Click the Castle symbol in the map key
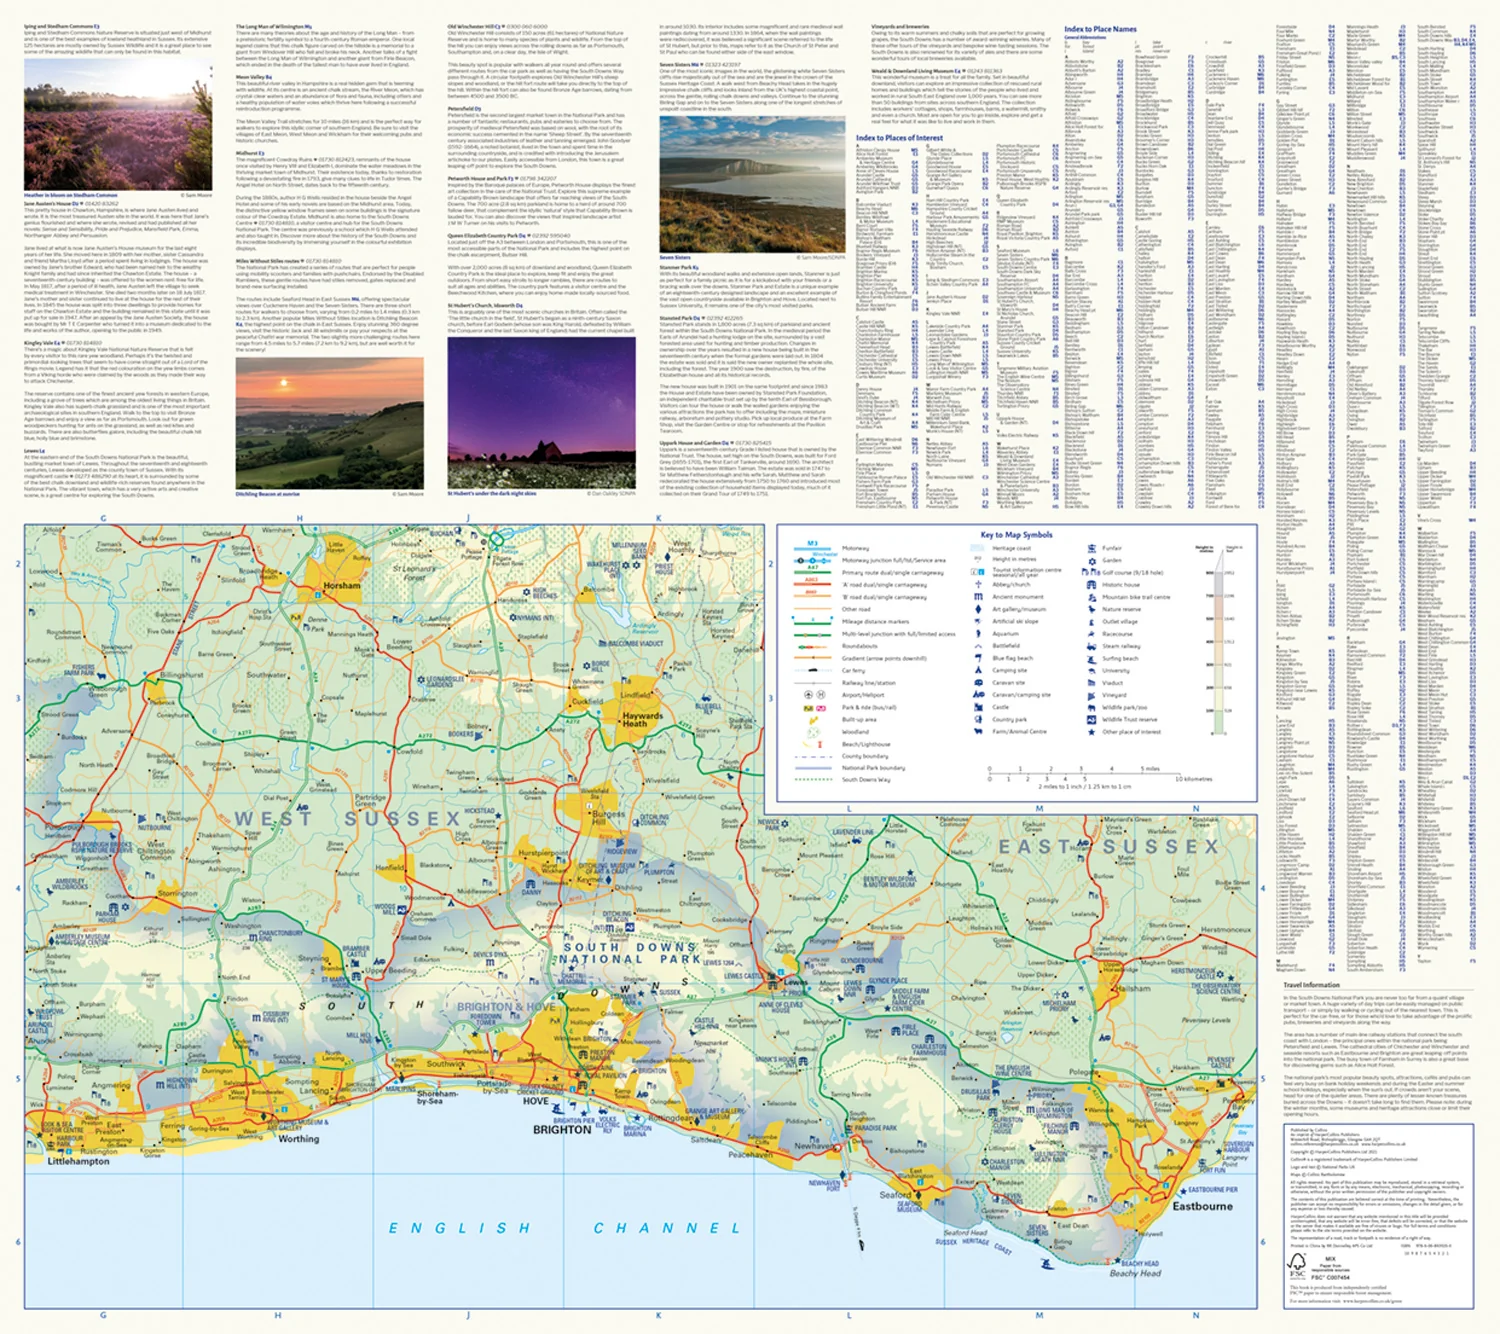Screen dimensions: 1500x1334 coord(978,707)
